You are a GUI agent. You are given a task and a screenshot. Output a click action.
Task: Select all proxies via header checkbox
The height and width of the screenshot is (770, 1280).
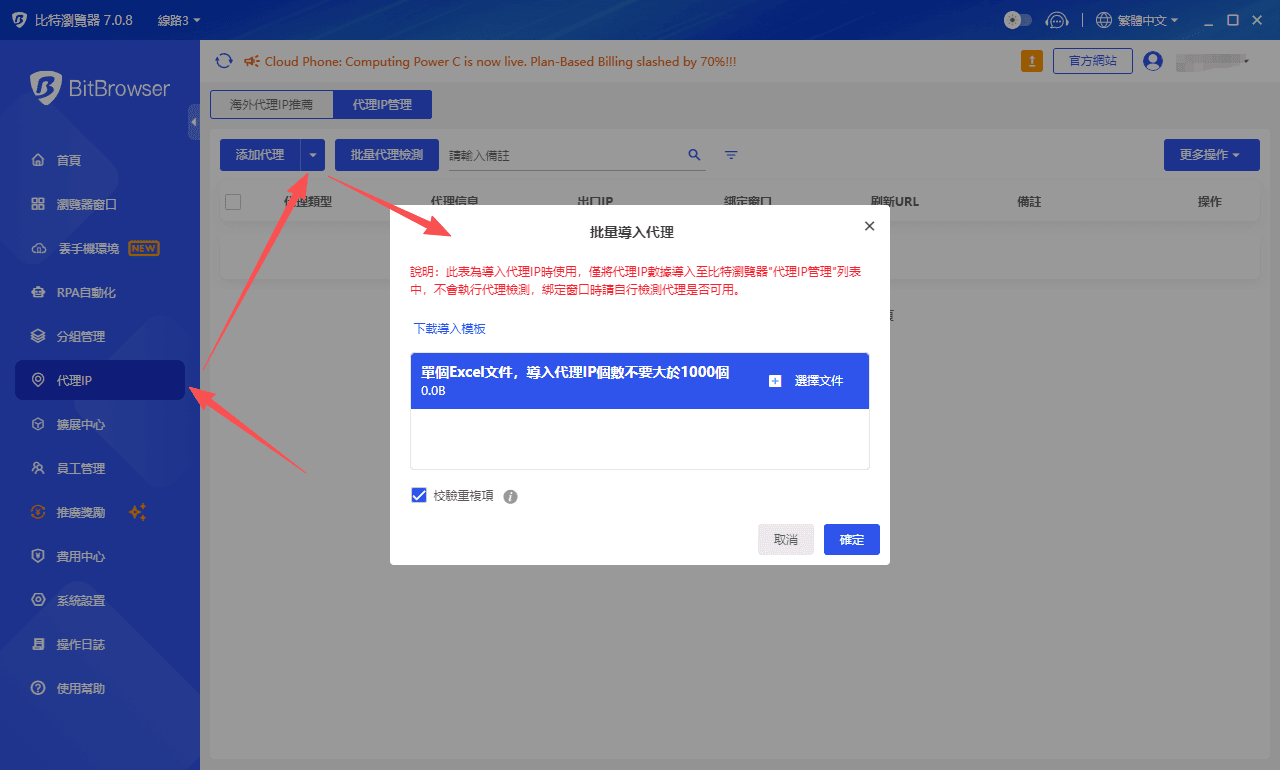pyautogui.click(x=233, y=201)
